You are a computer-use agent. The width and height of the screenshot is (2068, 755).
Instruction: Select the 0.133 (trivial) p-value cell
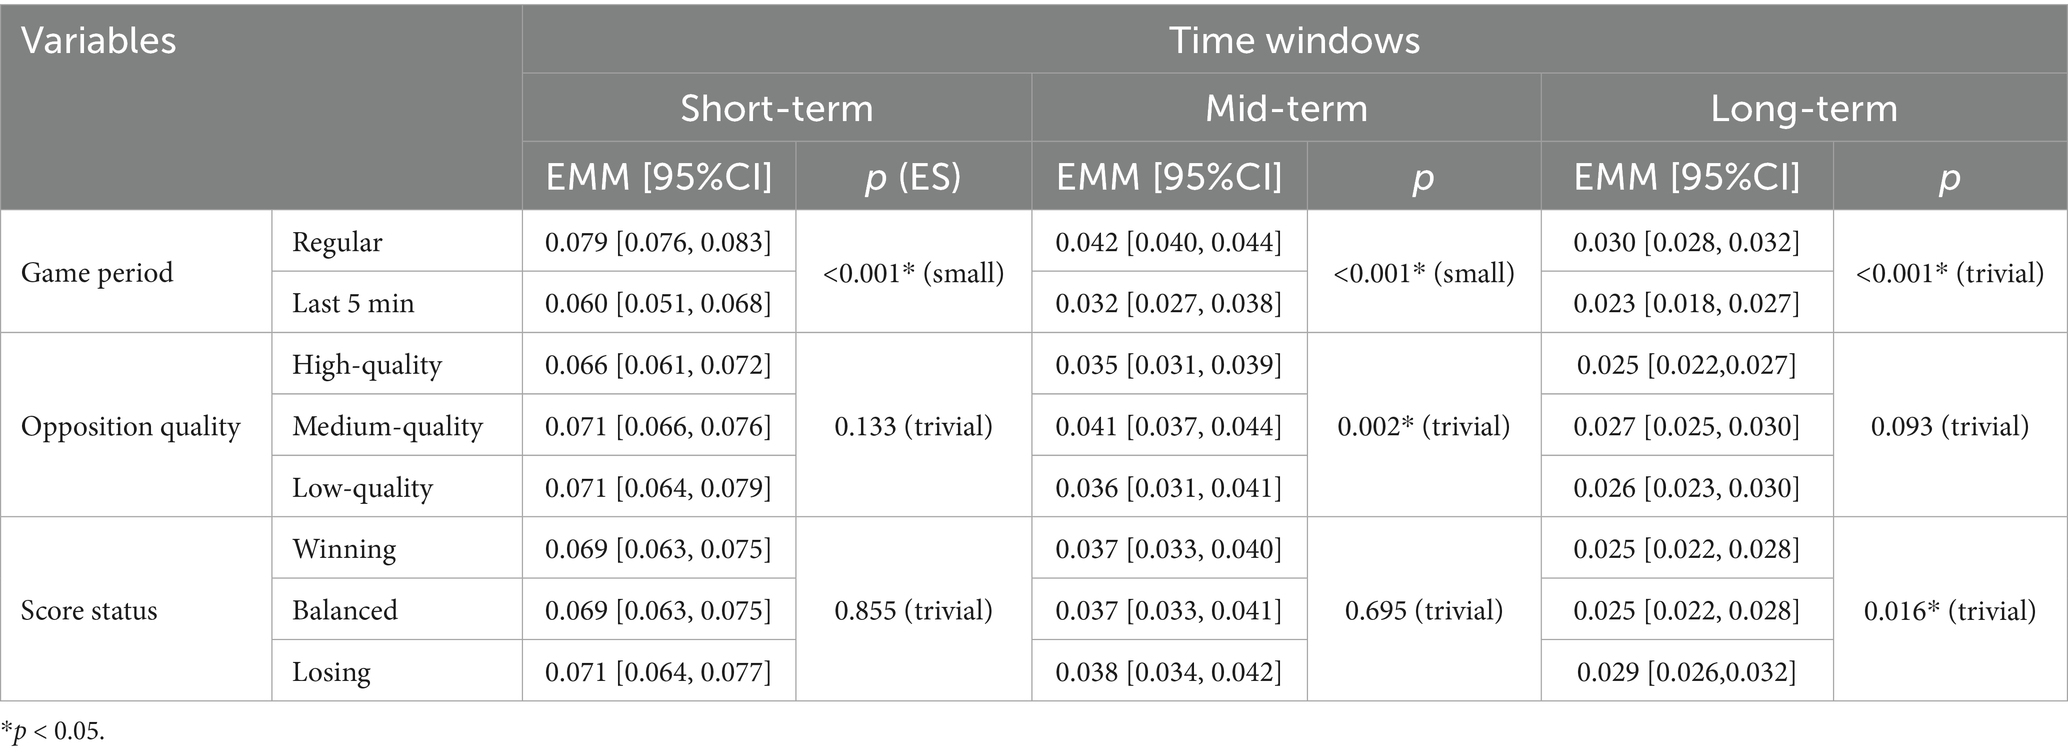tap(913, 426)
